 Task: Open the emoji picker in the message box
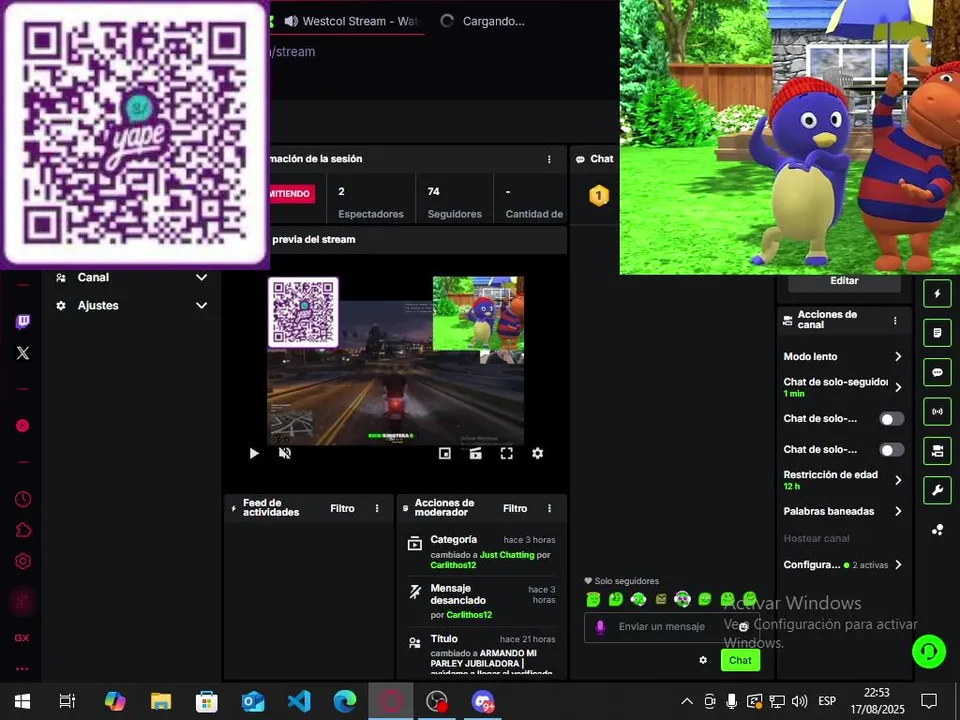point(743,626)
